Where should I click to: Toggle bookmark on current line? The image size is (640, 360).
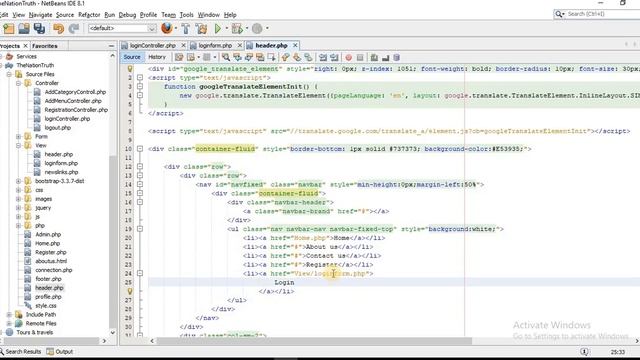(x=308, y=57)
